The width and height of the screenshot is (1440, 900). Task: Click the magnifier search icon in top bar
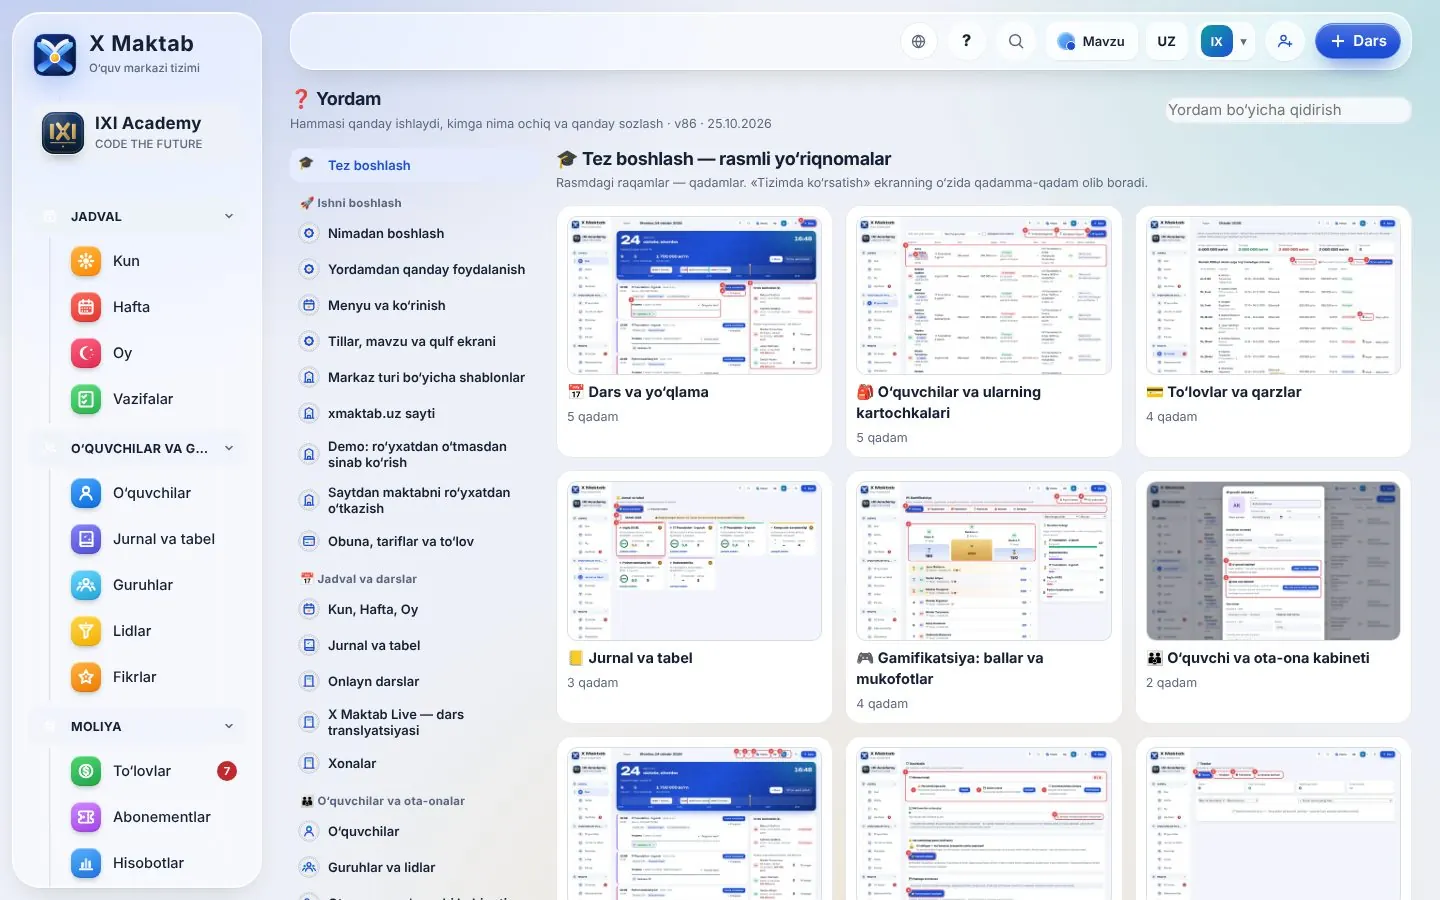1015,41
